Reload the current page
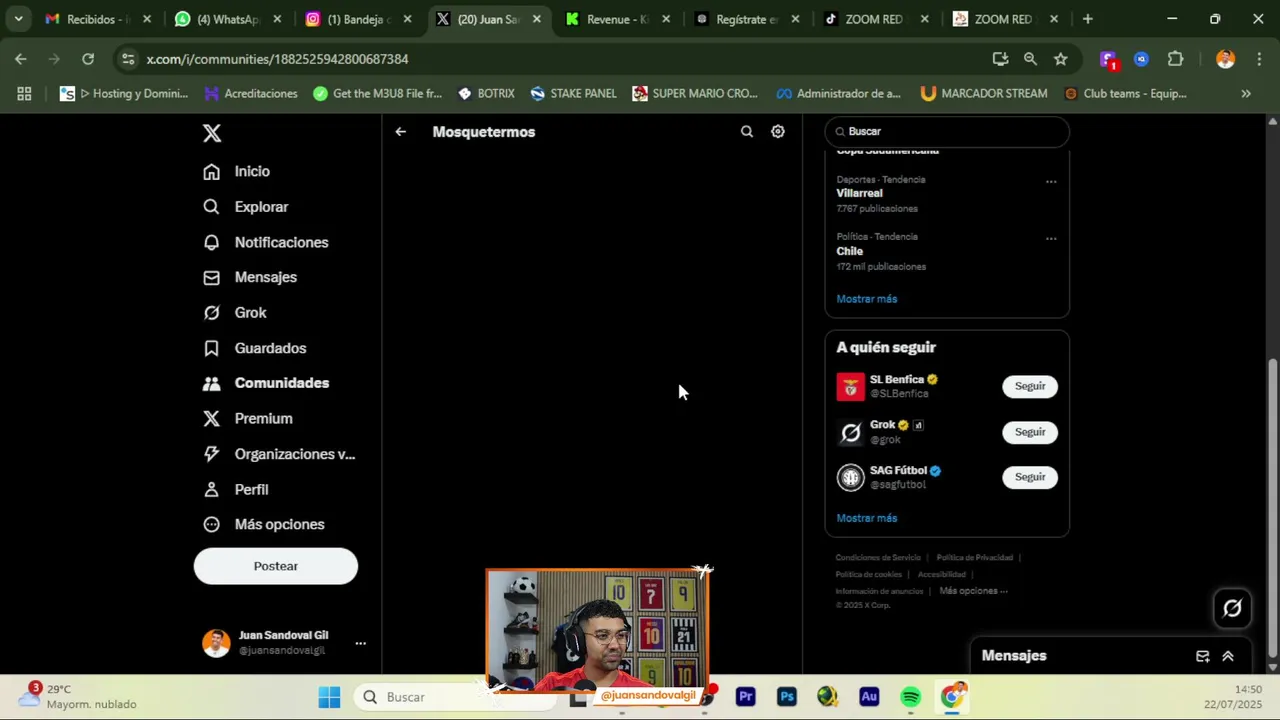The width and height of the screenshot is (1280, 720). pos(88,59)
